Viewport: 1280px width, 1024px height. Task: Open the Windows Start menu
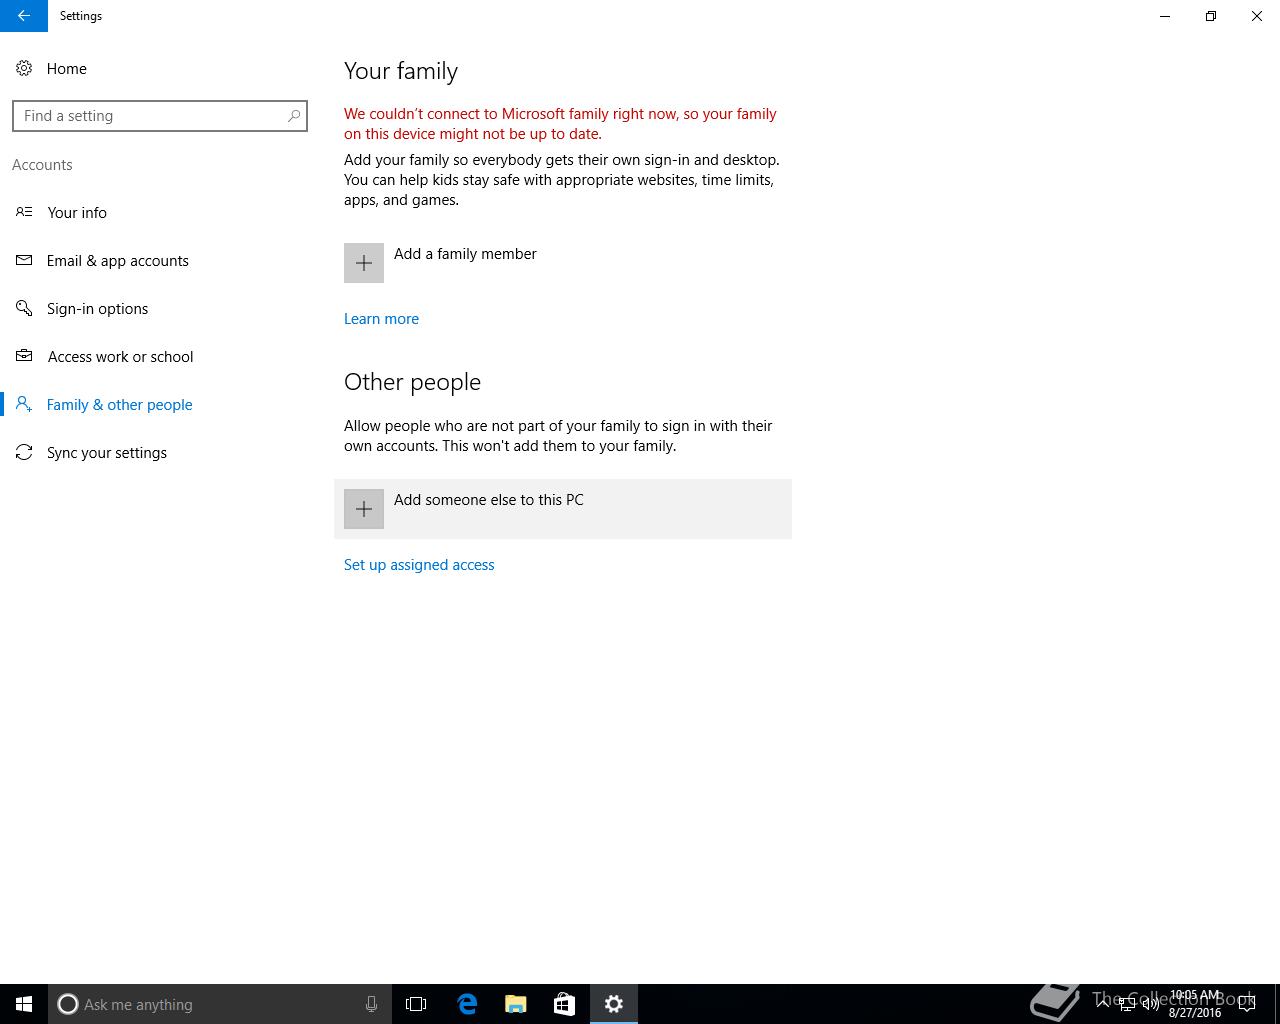tap(24, 1004)
